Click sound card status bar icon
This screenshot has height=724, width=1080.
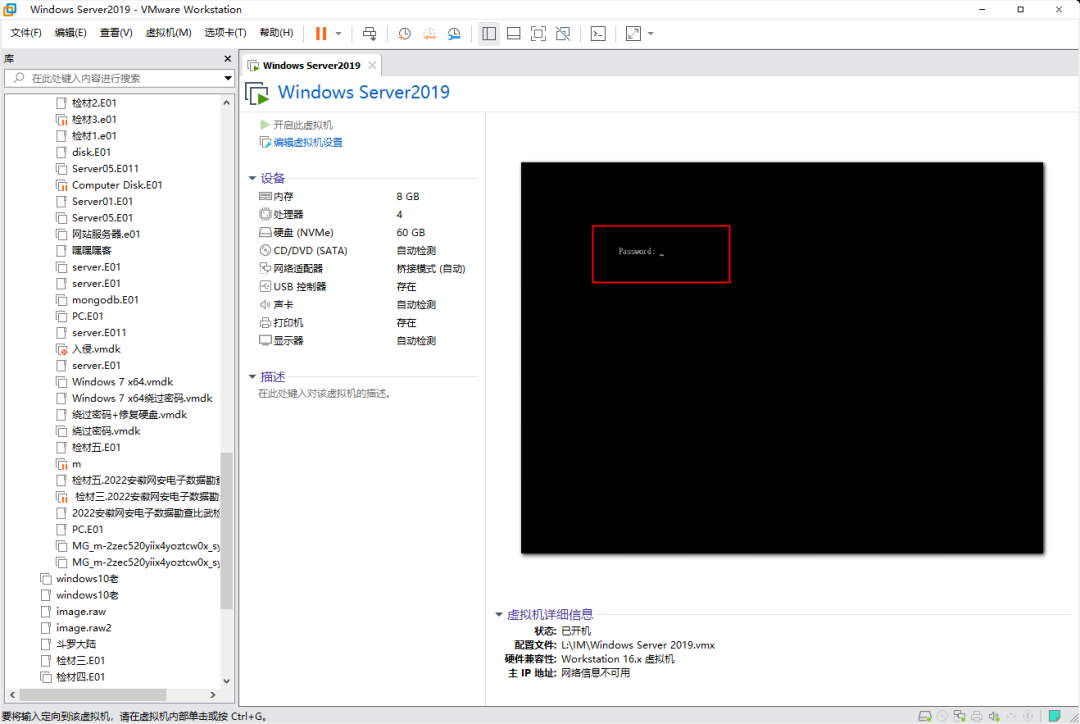tap(994, 716)
